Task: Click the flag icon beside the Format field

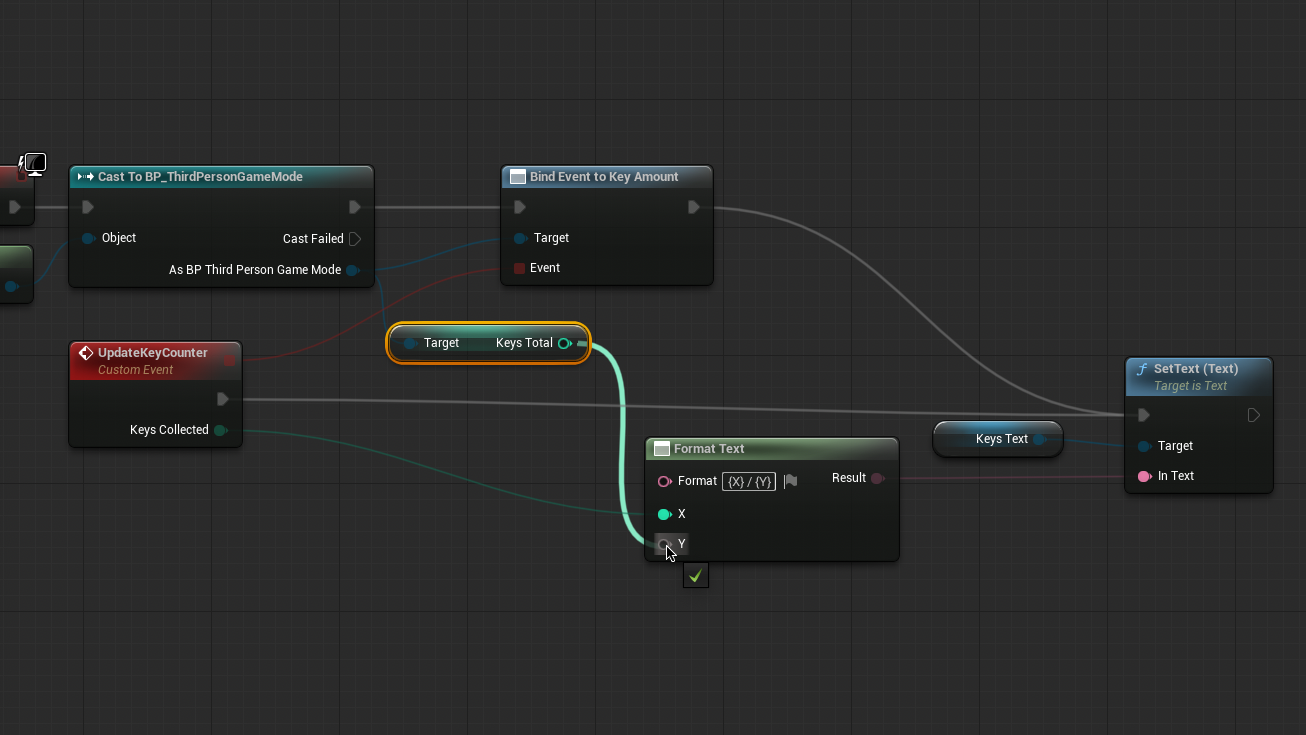Action: pyautogui.click(x=790, y=481)
